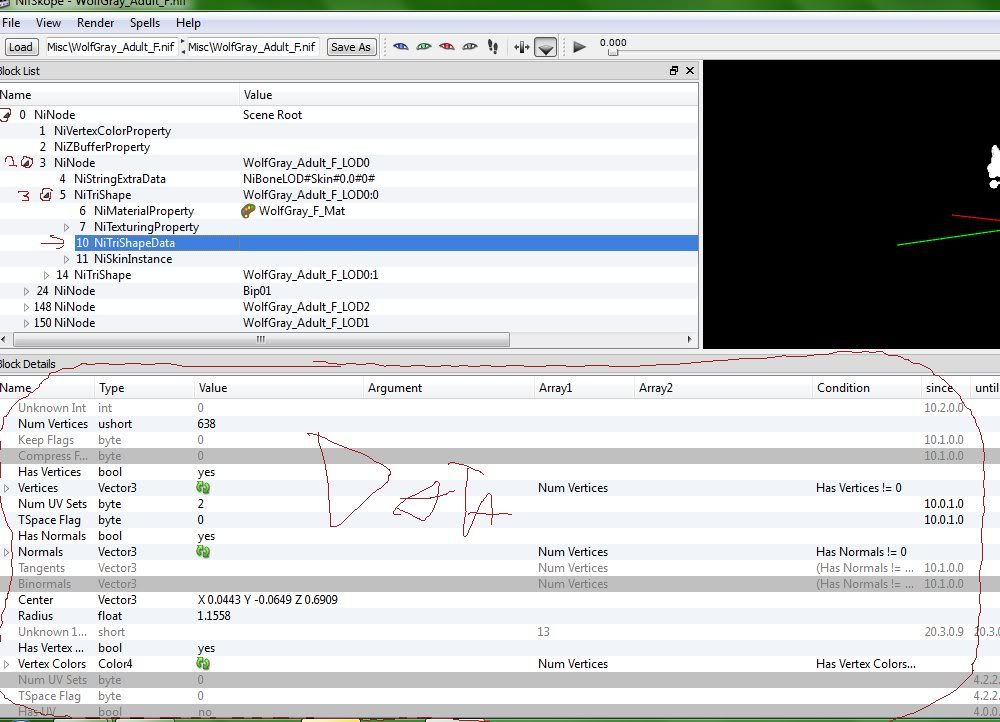Float the Block List panel

click(674, 71)
